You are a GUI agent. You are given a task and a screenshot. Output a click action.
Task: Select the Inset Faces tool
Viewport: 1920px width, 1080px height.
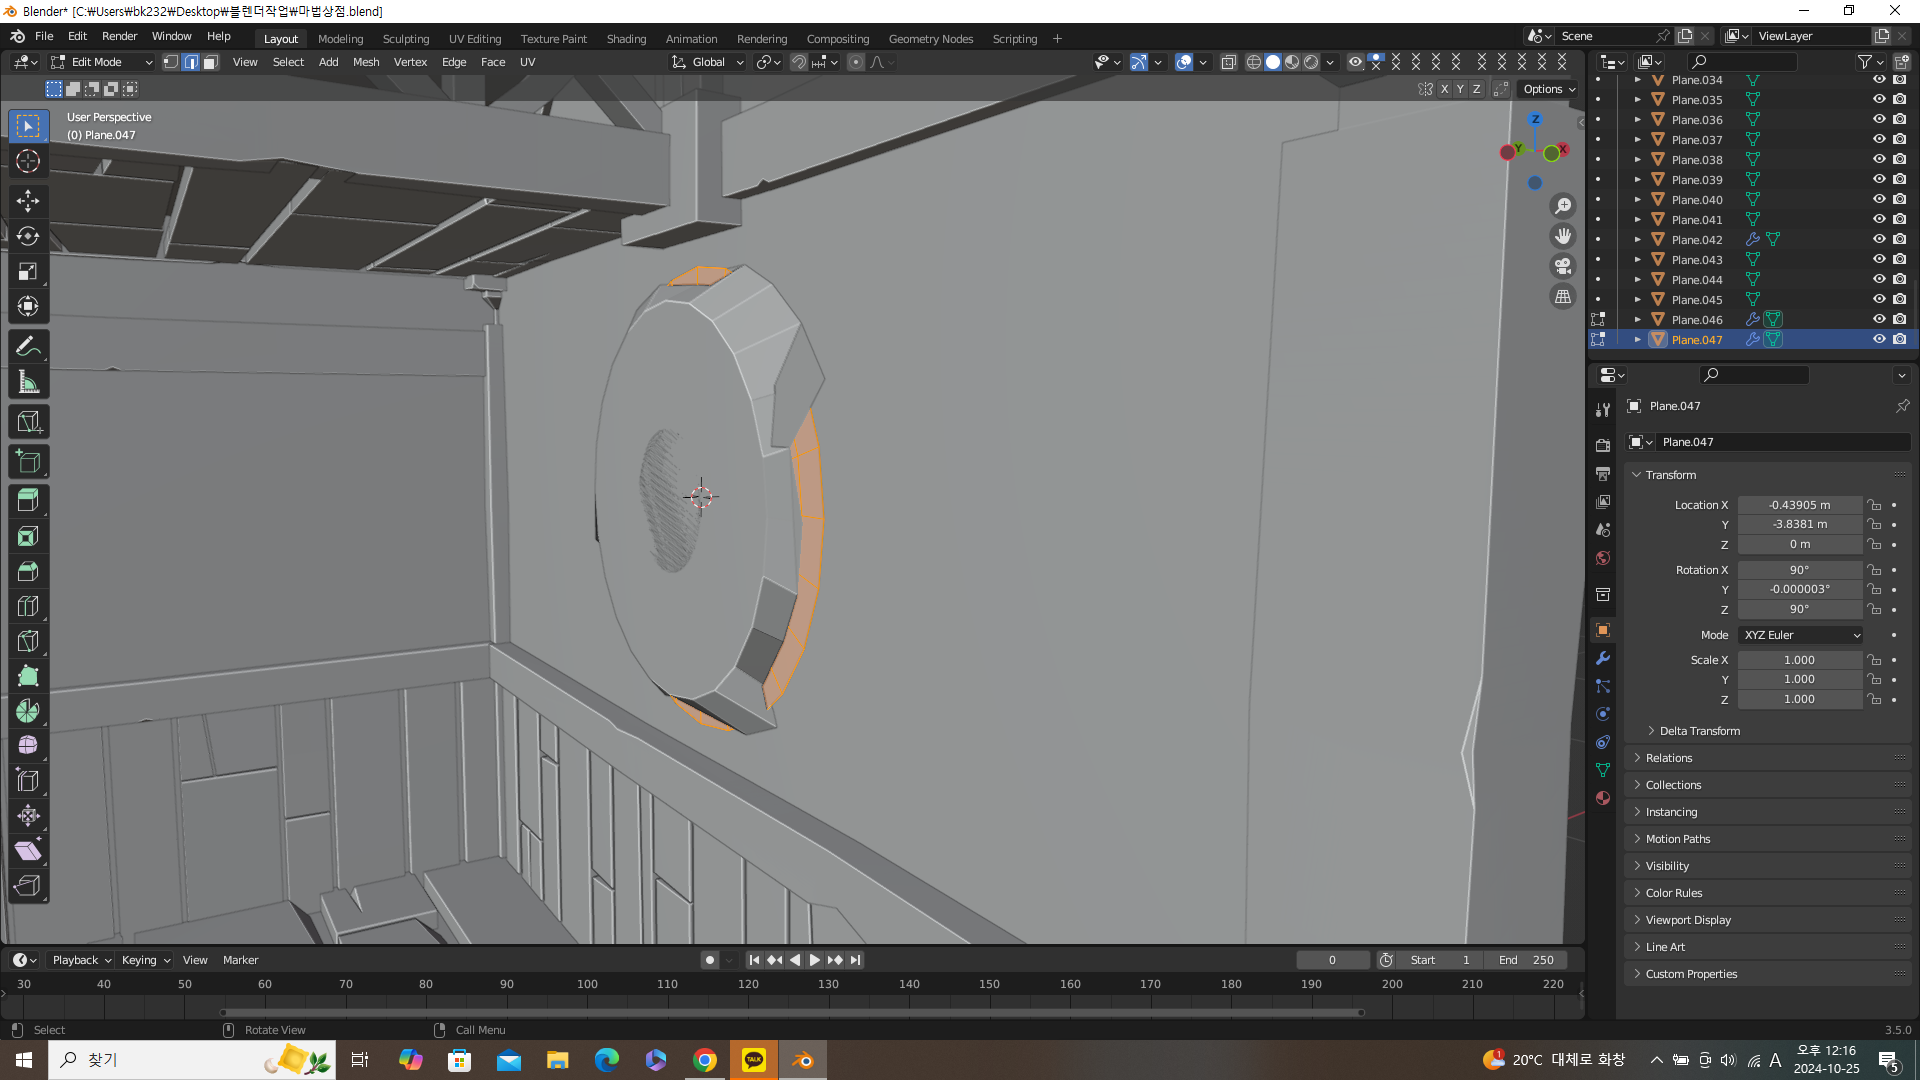(28, 536)
